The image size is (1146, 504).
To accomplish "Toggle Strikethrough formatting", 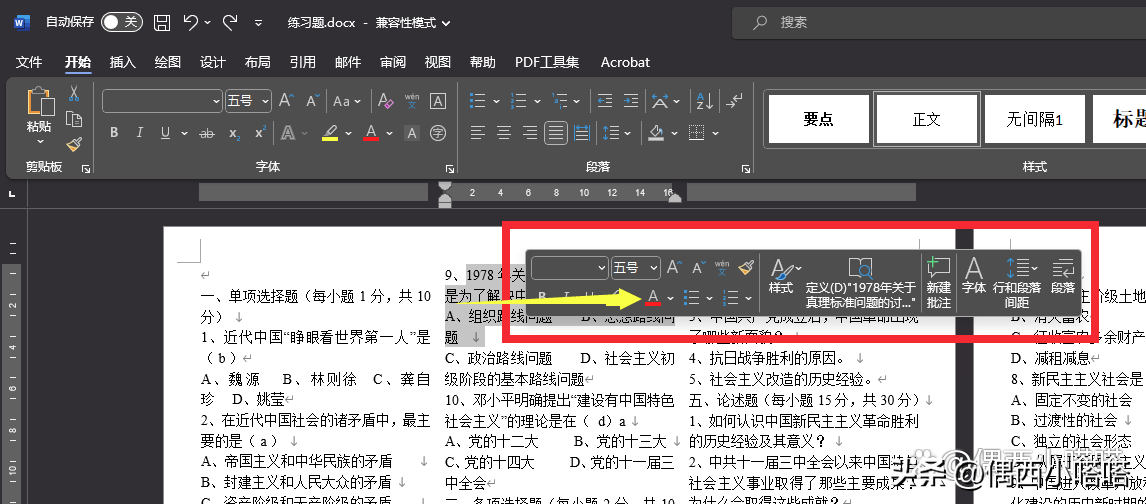I will (207, 133).
